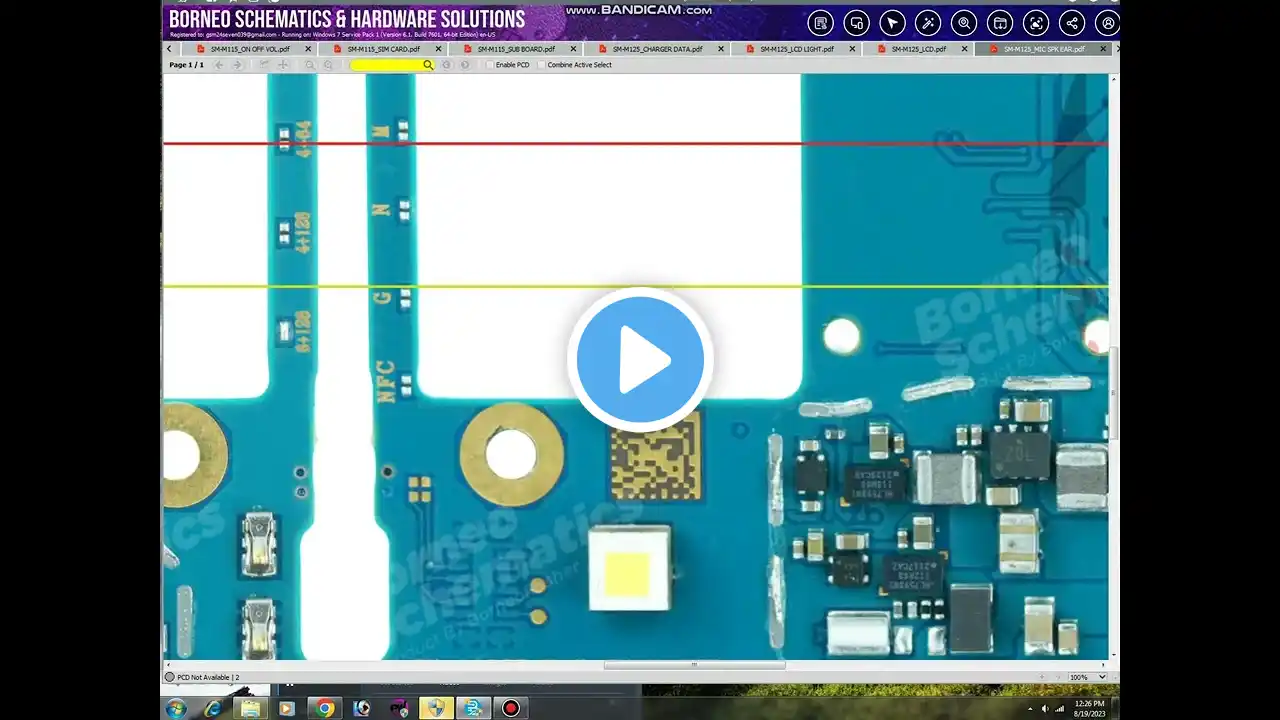
Task: Go to next page with the right arrow
Action: coord(237,65)
